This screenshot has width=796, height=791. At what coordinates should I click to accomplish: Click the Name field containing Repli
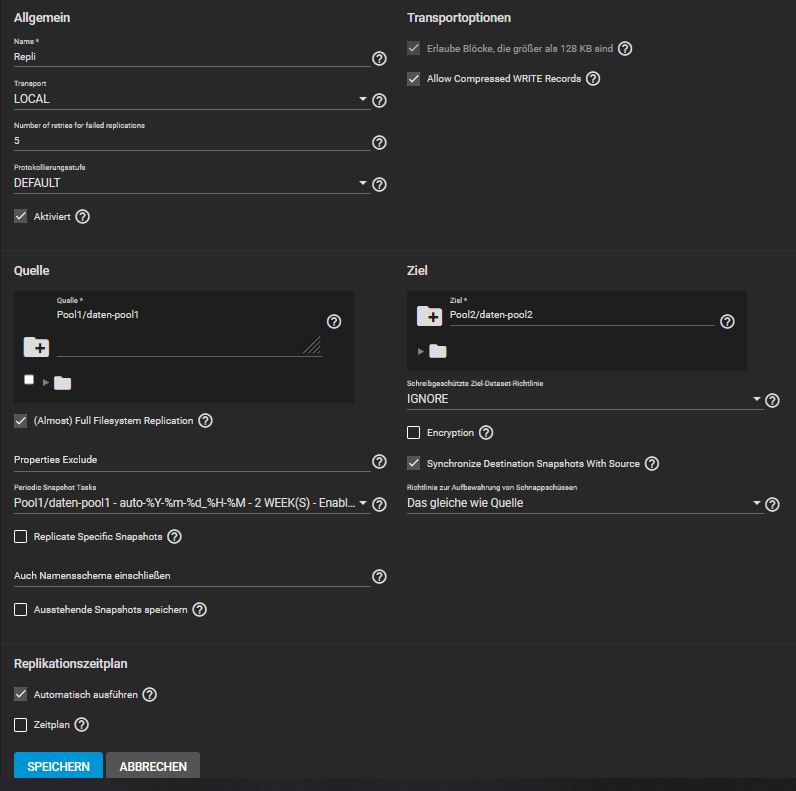191,57
